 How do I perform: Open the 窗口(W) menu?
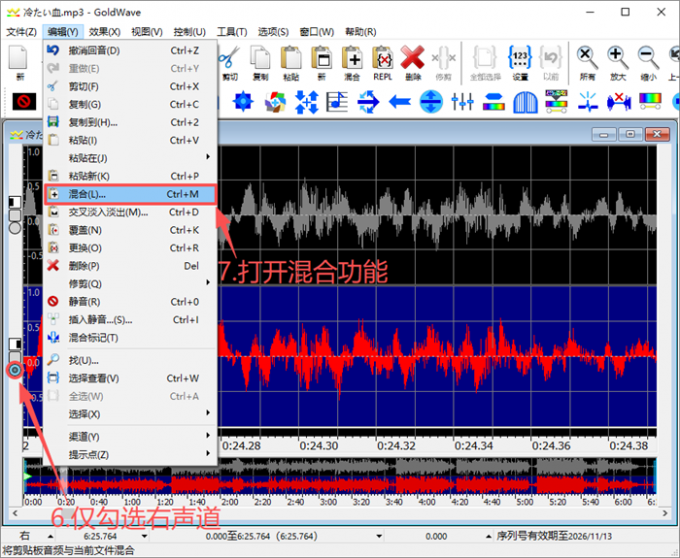(317, 32)
